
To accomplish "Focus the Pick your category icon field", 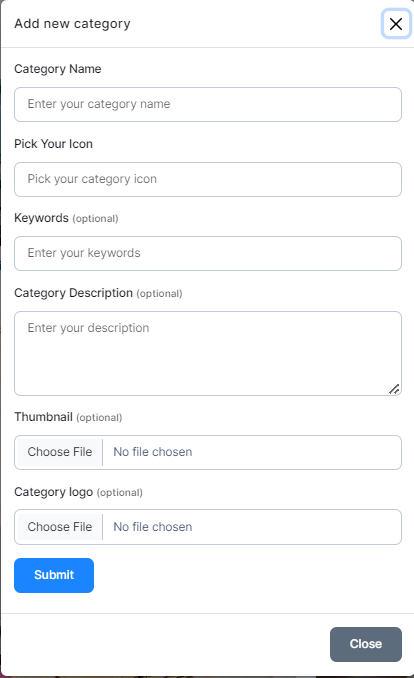I will pyautogui.click(x=208, y=179).
